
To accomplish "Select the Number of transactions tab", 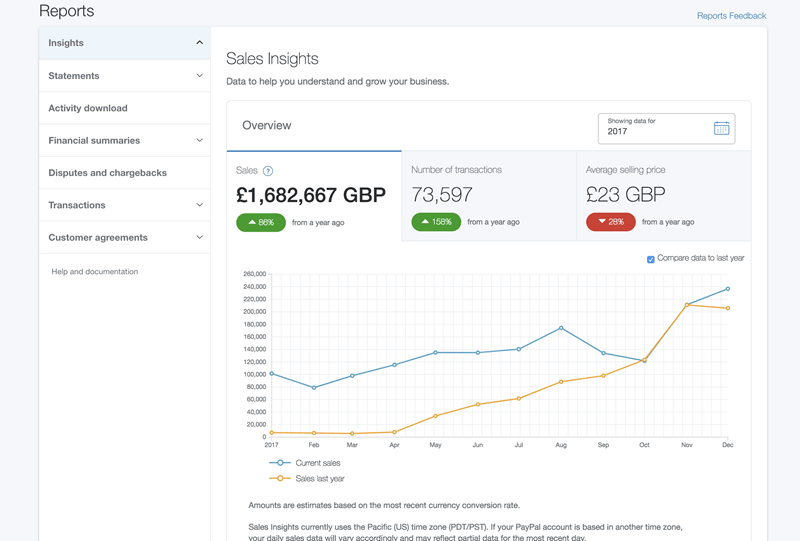I will [x=488, y=195].
